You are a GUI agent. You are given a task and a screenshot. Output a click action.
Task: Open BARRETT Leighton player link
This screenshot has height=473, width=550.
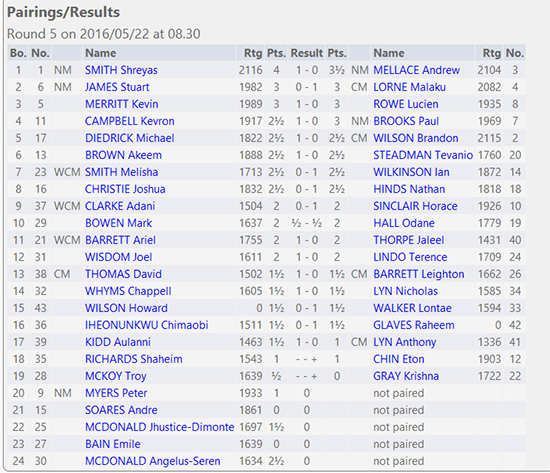pos(418,274)
